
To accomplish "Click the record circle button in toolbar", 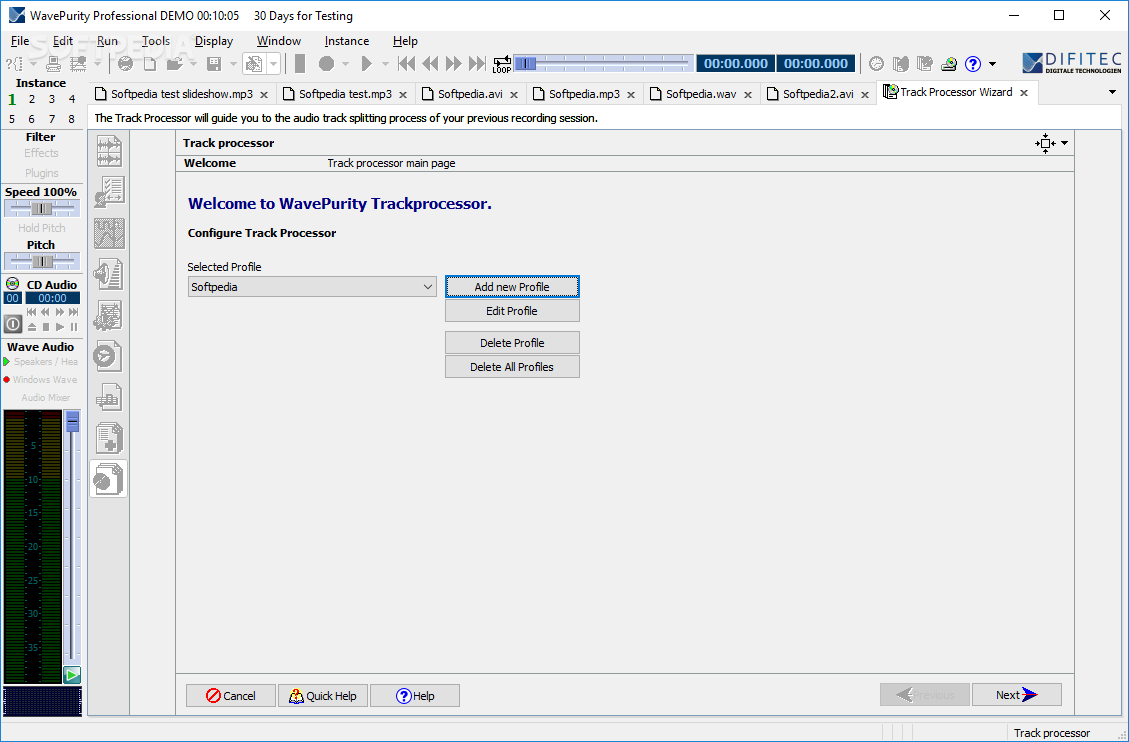I will coord(326,64).
